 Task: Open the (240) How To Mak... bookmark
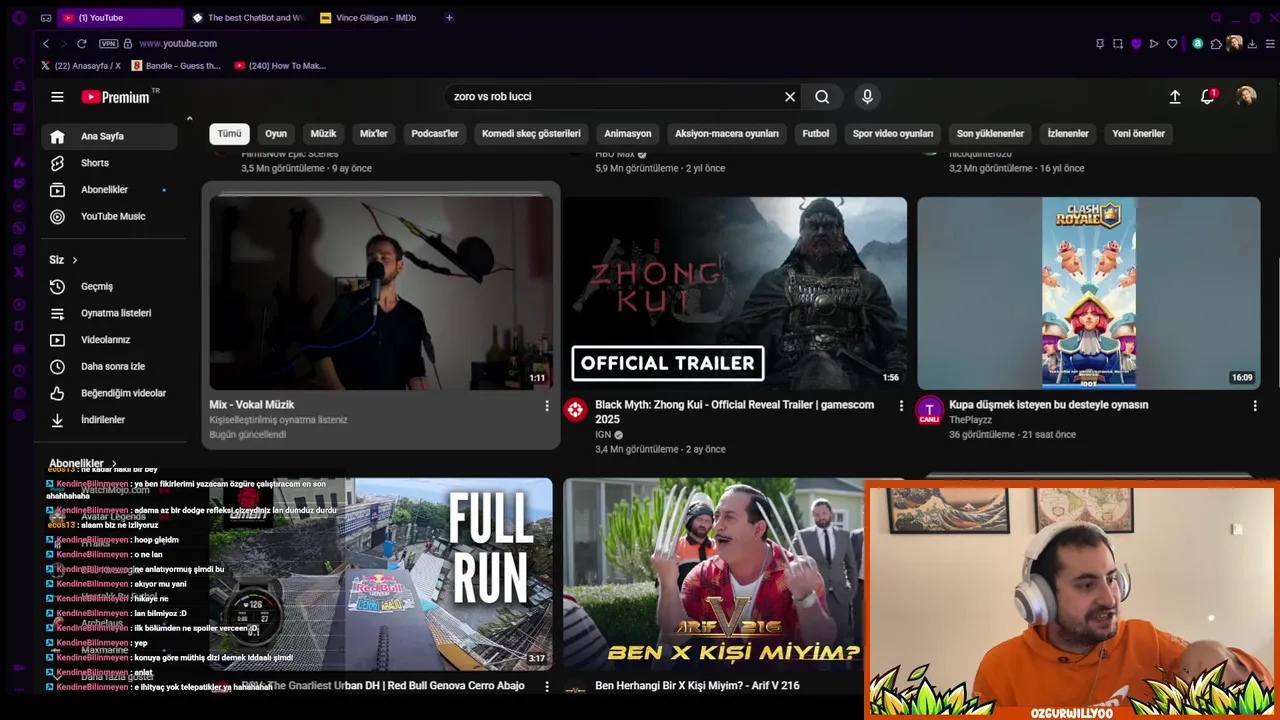[280, 66]
